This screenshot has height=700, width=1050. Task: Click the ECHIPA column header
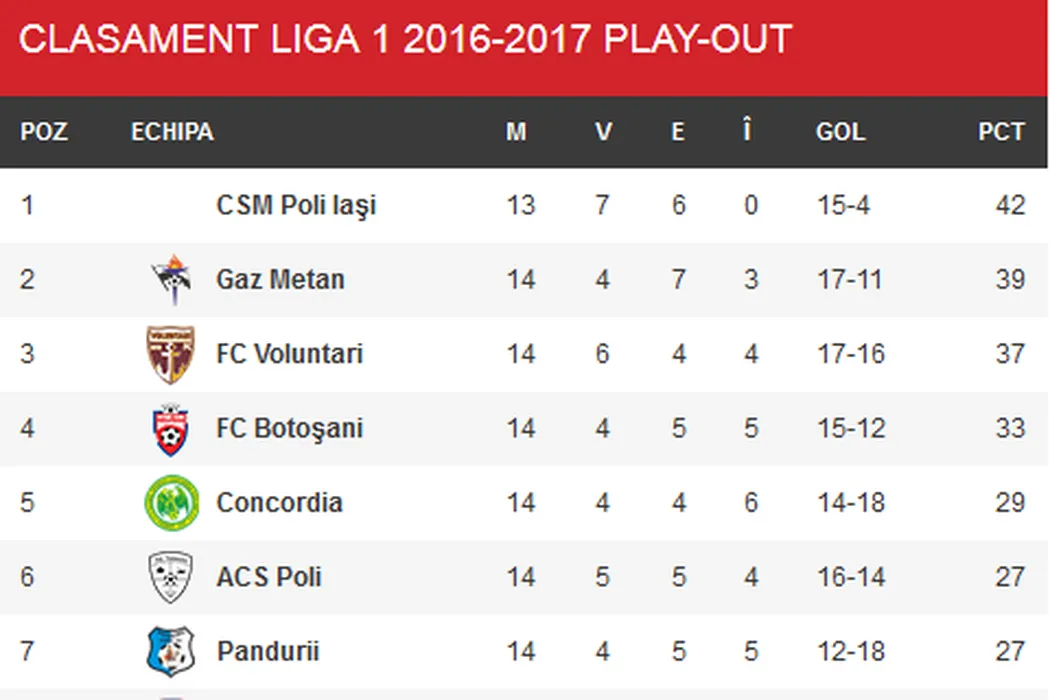pos(172,132)
